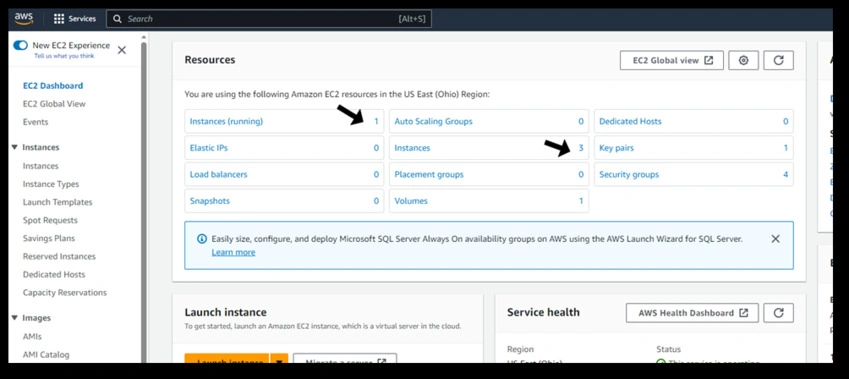Image resolution: width=849 pixels, height=379 pixels.
Task: Open AMI Catalog in the sidebar
Action: tap(46, 355)
